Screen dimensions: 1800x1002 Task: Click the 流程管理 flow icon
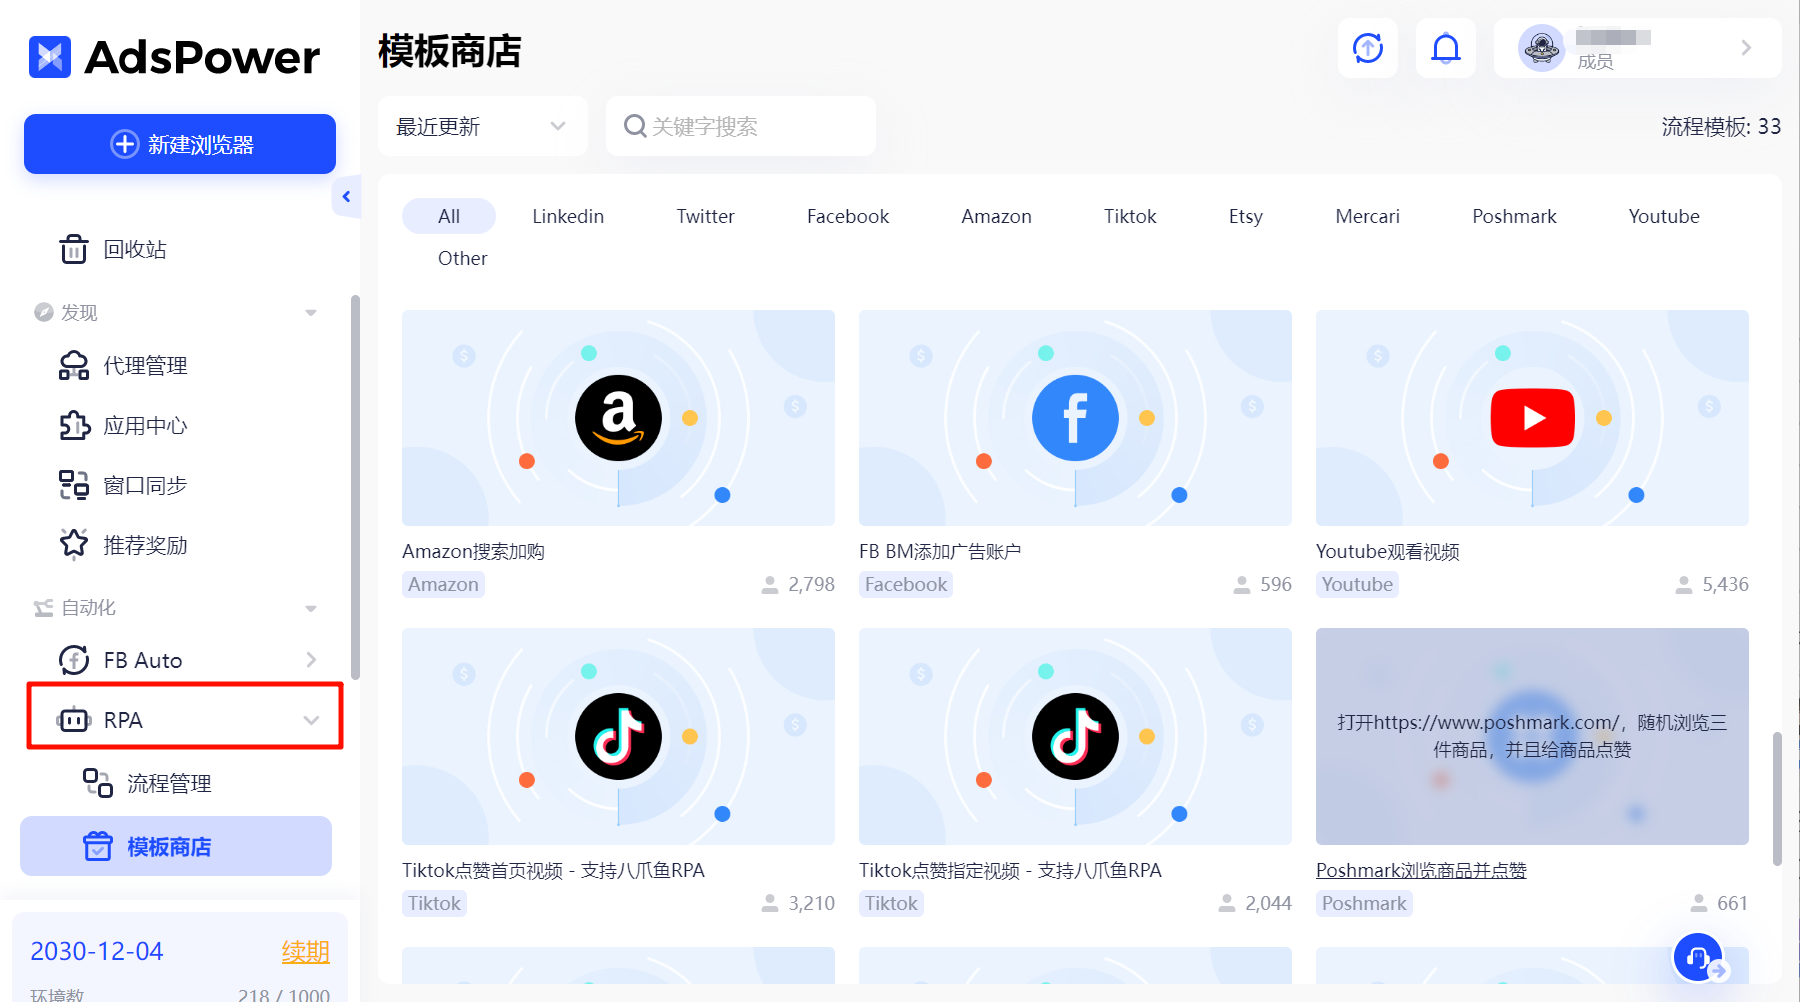pyautogui.click(x=98, y=783)
